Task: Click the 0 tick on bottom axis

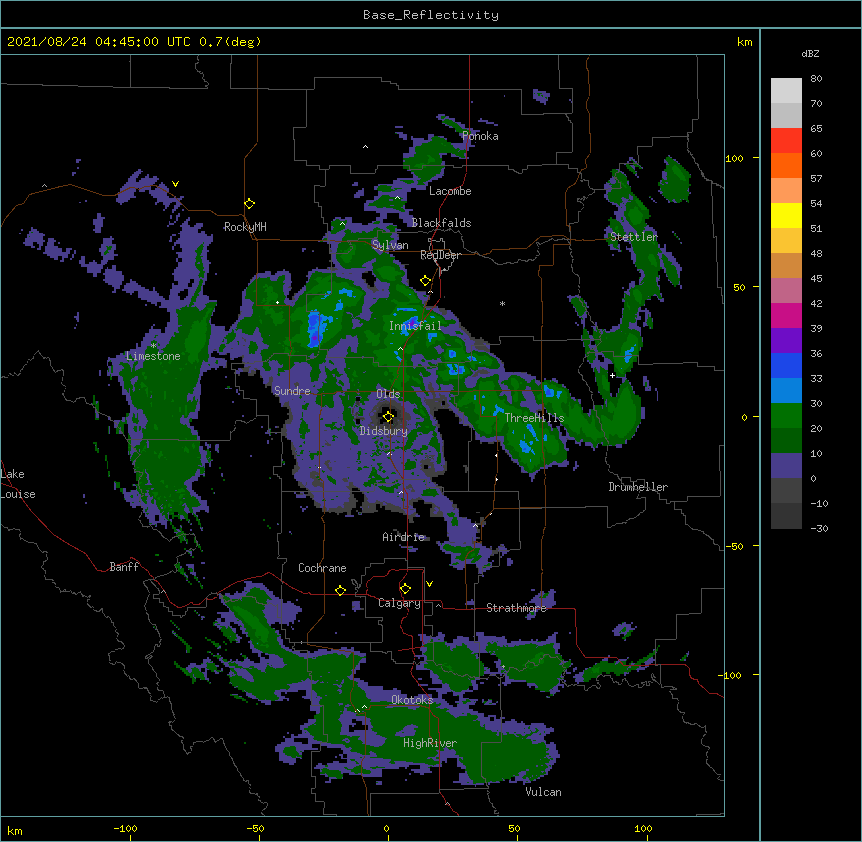Action: 386,829
